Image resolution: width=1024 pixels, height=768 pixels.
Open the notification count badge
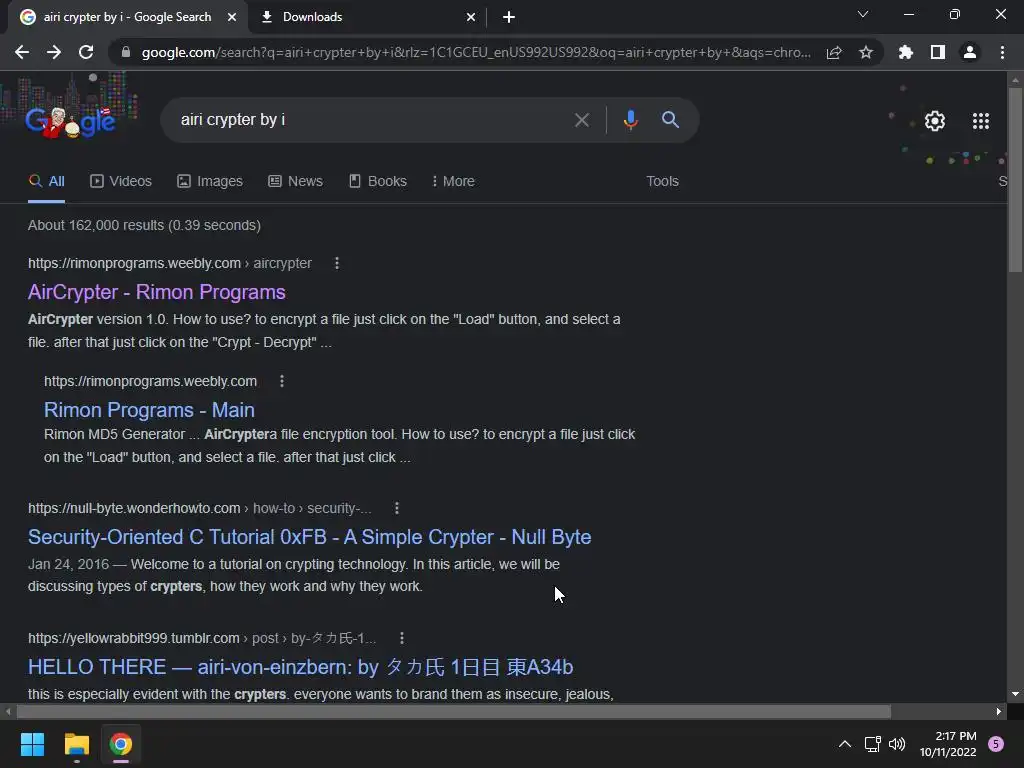click(996, 744)
